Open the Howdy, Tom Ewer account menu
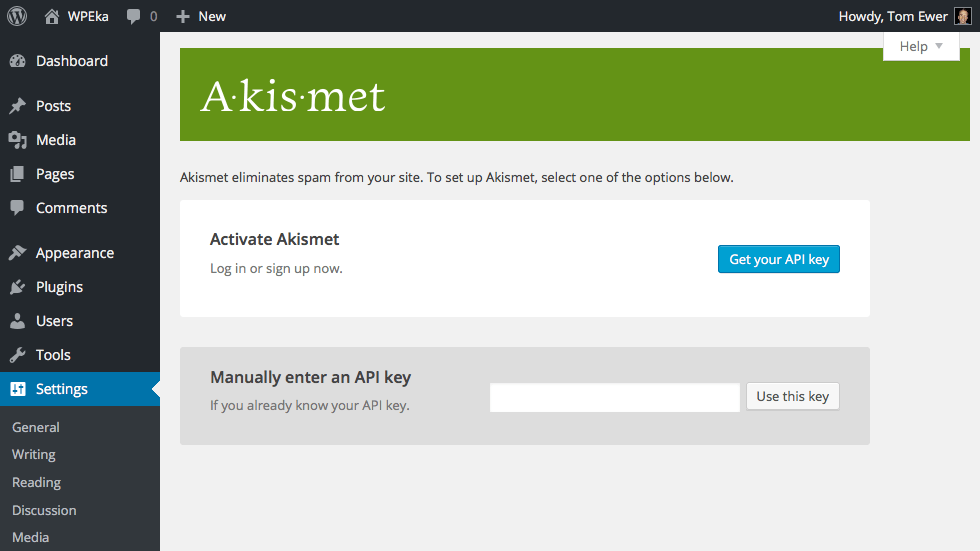 point(893,16)
